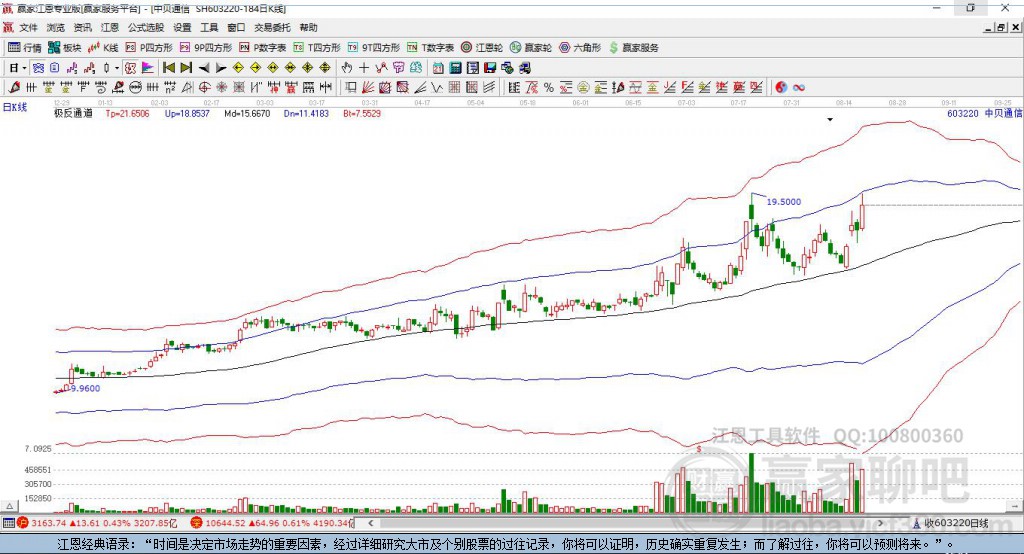Click the 19.5000 high price label
Image resolution: width=1024 pixels, height=554 pixels.
click(x=783, y=202)
